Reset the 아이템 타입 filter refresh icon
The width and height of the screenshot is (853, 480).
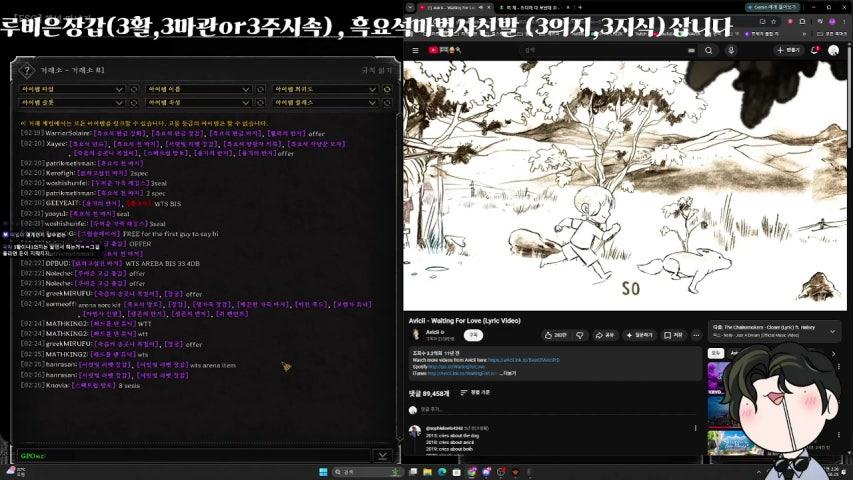tap(134, 89)
